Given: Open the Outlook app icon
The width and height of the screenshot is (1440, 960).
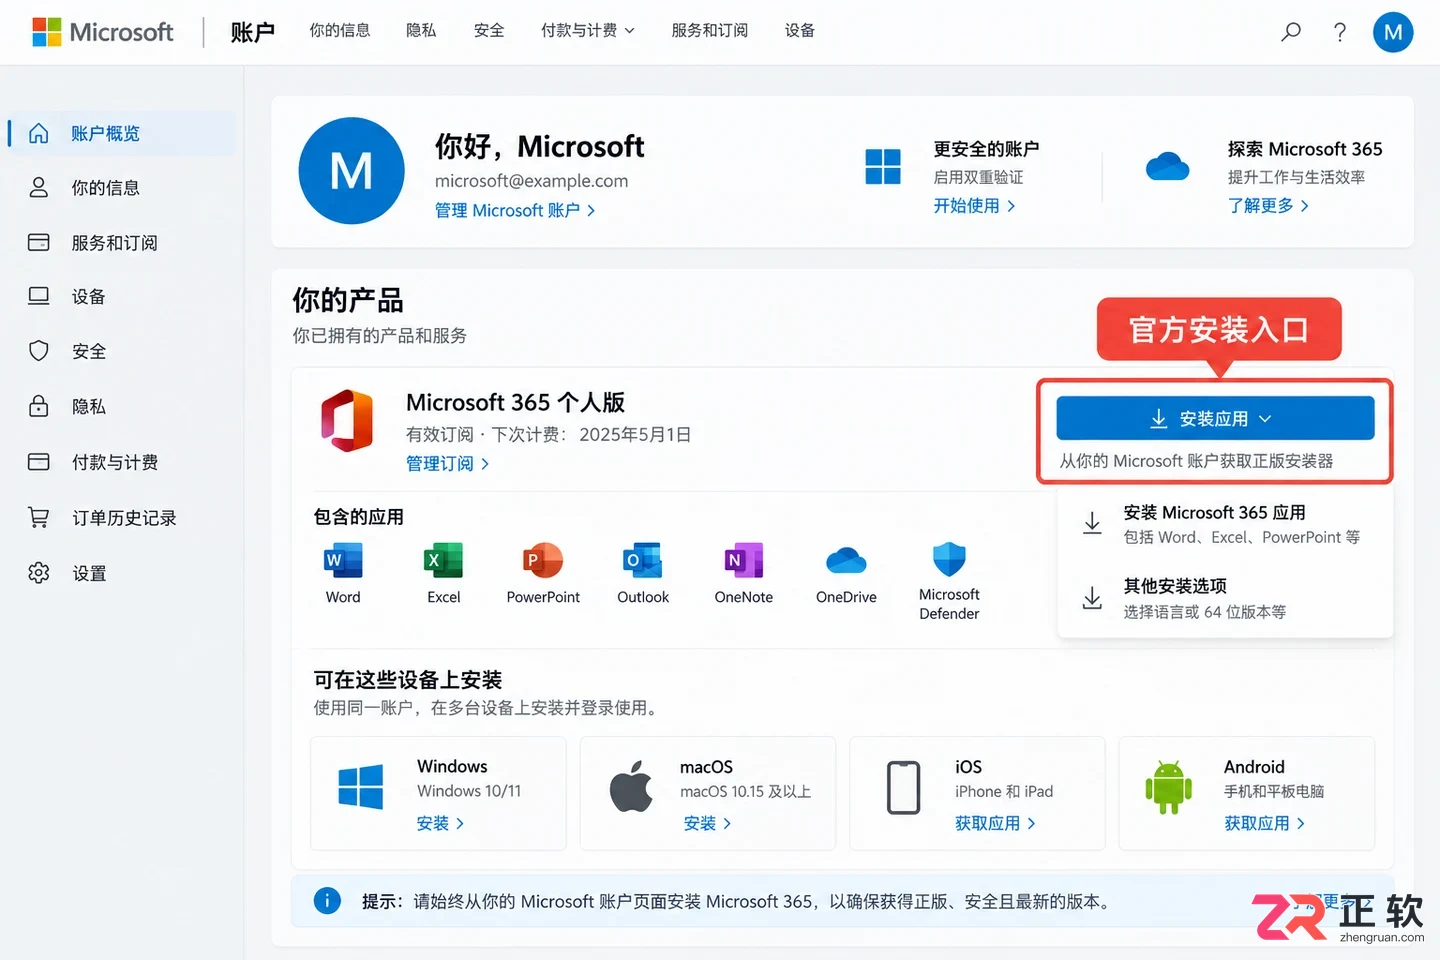Looking at the screenshot, I should pos(643,561).
